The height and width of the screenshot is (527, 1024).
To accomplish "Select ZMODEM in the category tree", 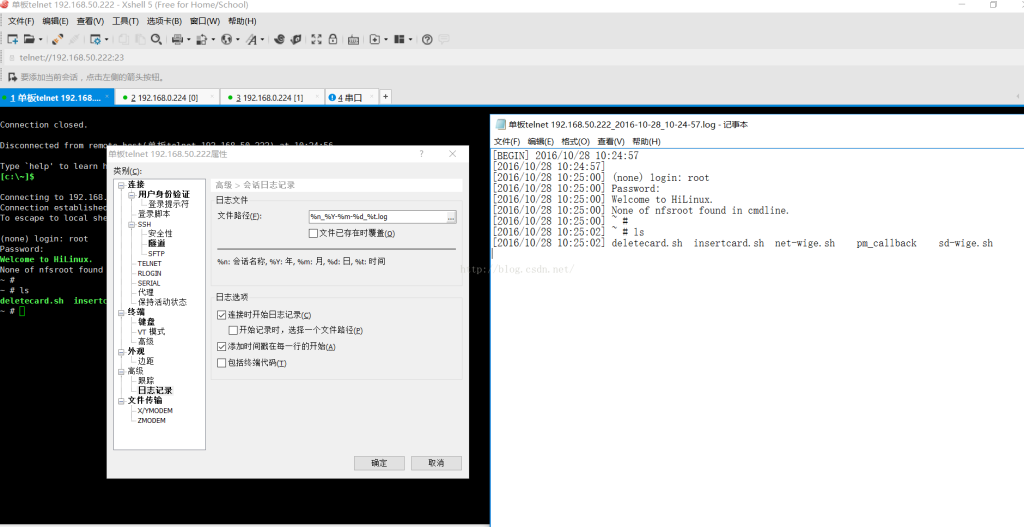I will [152, 421].
